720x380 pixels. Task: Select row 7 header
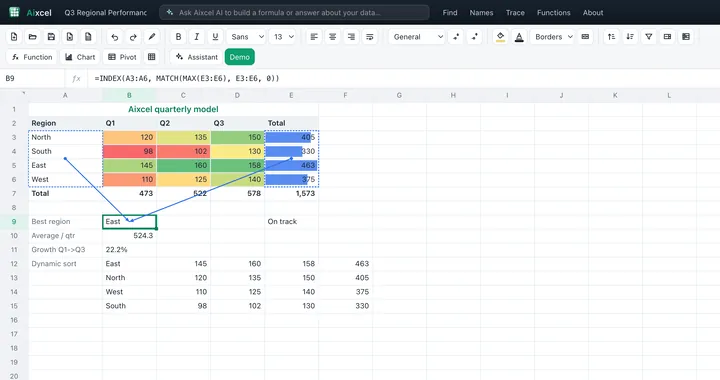[14, 193]
